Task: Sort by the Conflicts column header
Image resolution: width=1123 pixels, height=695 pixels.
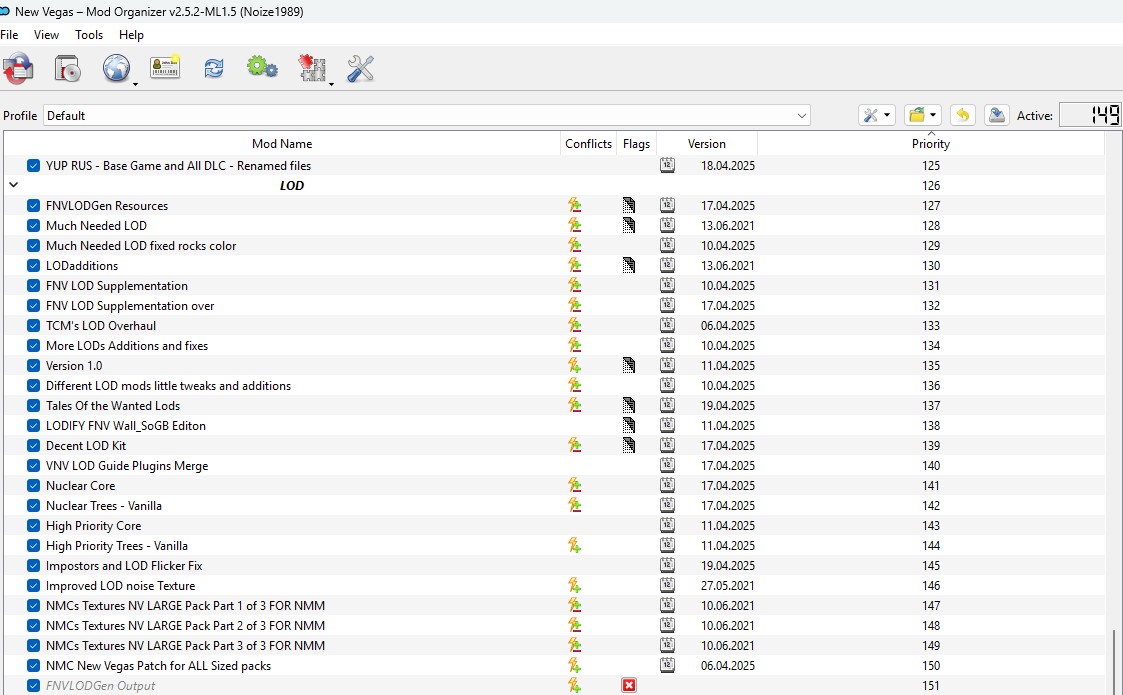Action: pos(589,143)
